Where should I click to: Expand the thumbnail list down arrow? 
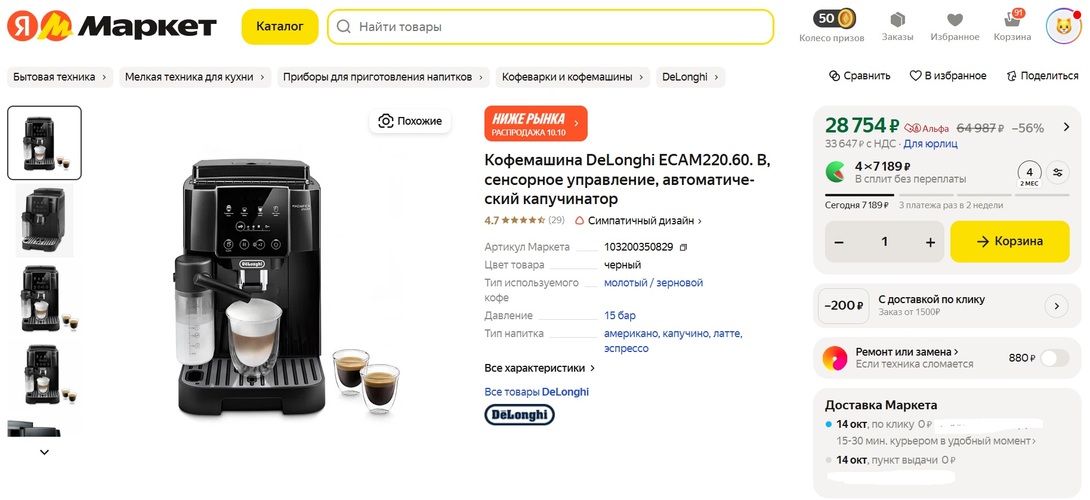click(x=44, y=452)
